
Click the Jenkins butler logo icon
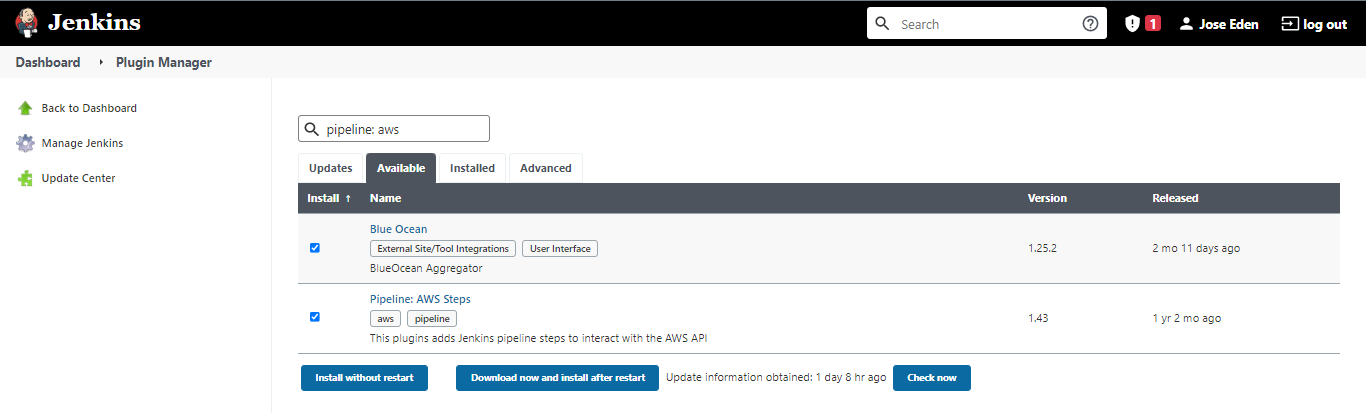click(x=26, y=23)
